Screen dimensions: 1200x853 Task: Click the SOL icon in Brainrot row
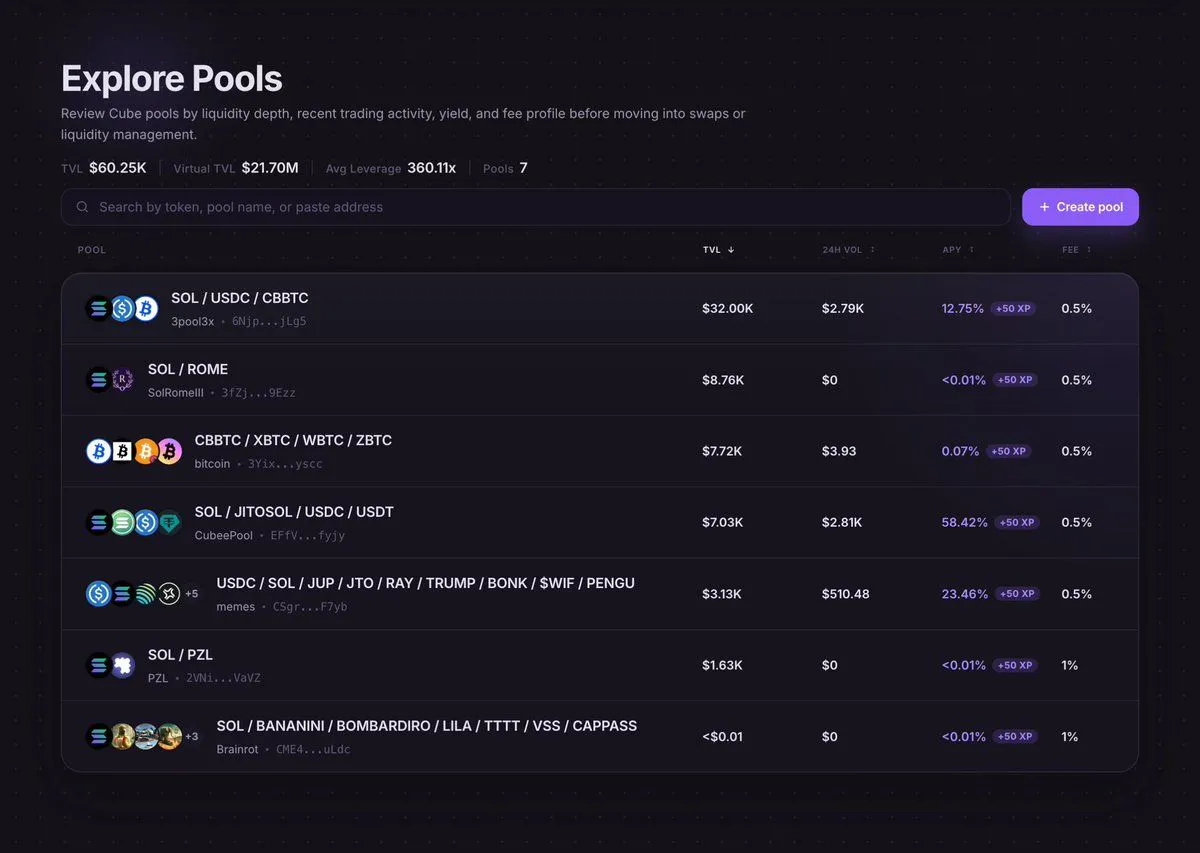(x=99, y=737)
